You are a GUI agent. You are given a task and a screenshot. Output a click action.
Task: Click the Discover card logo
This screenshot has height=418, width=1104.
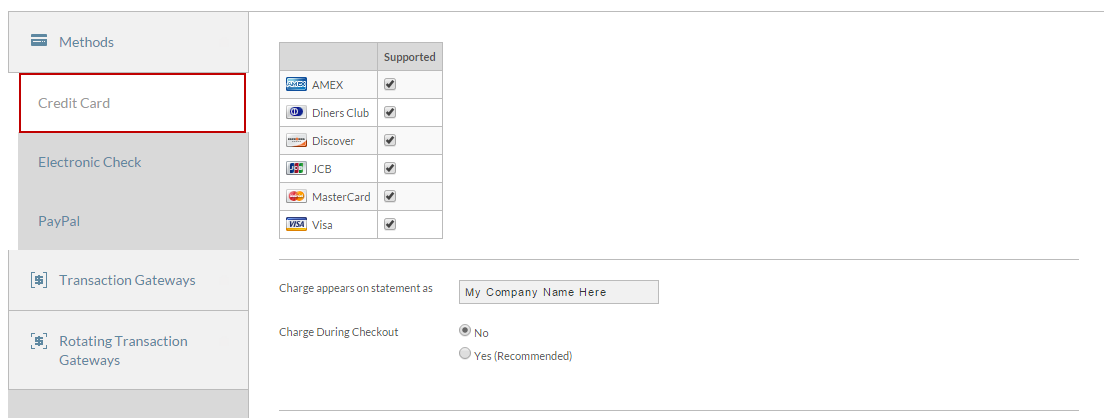(x=296, y=141)
